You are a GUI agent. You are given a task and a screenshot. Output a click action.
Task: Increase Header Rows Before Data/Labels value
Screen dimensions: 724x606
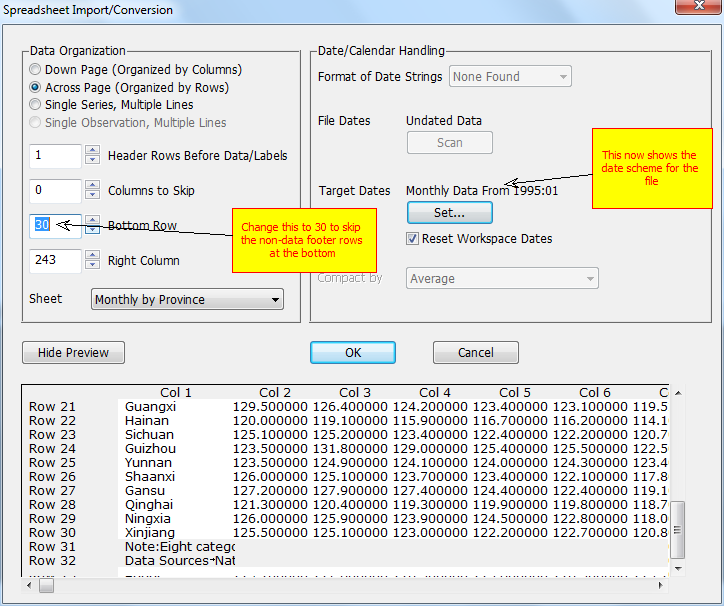pyautogui.click(x=92, y=151)
